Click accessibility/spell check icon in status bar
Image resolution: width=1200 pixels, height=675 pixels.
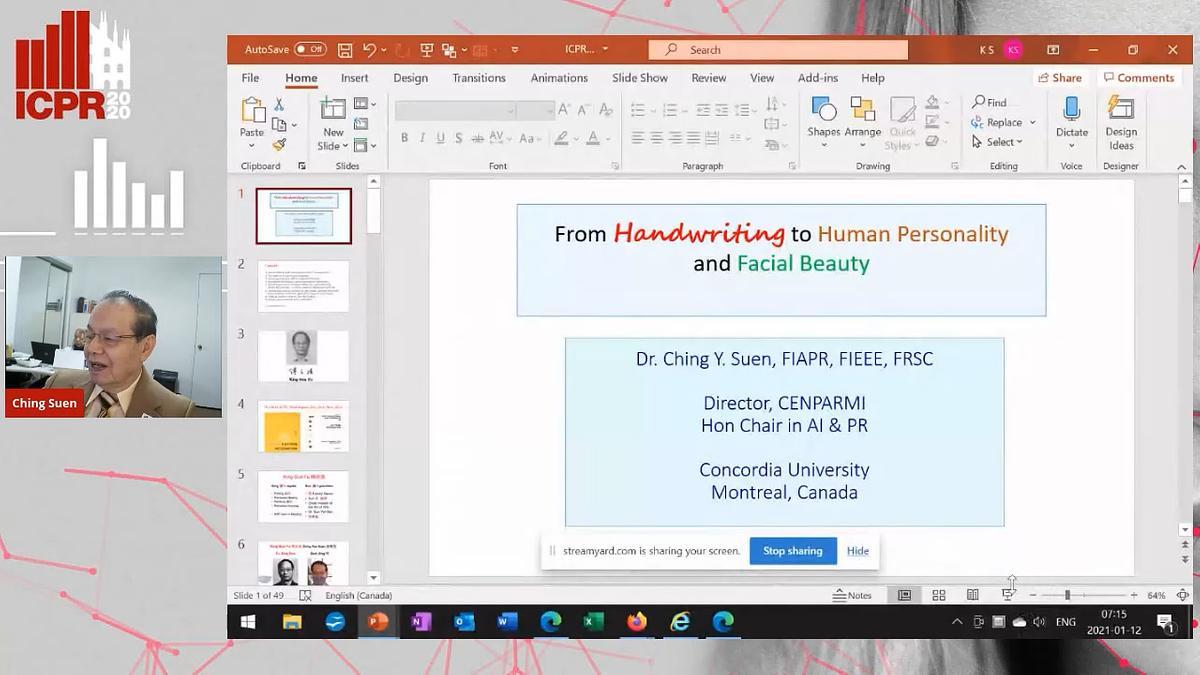click(305, 595)
